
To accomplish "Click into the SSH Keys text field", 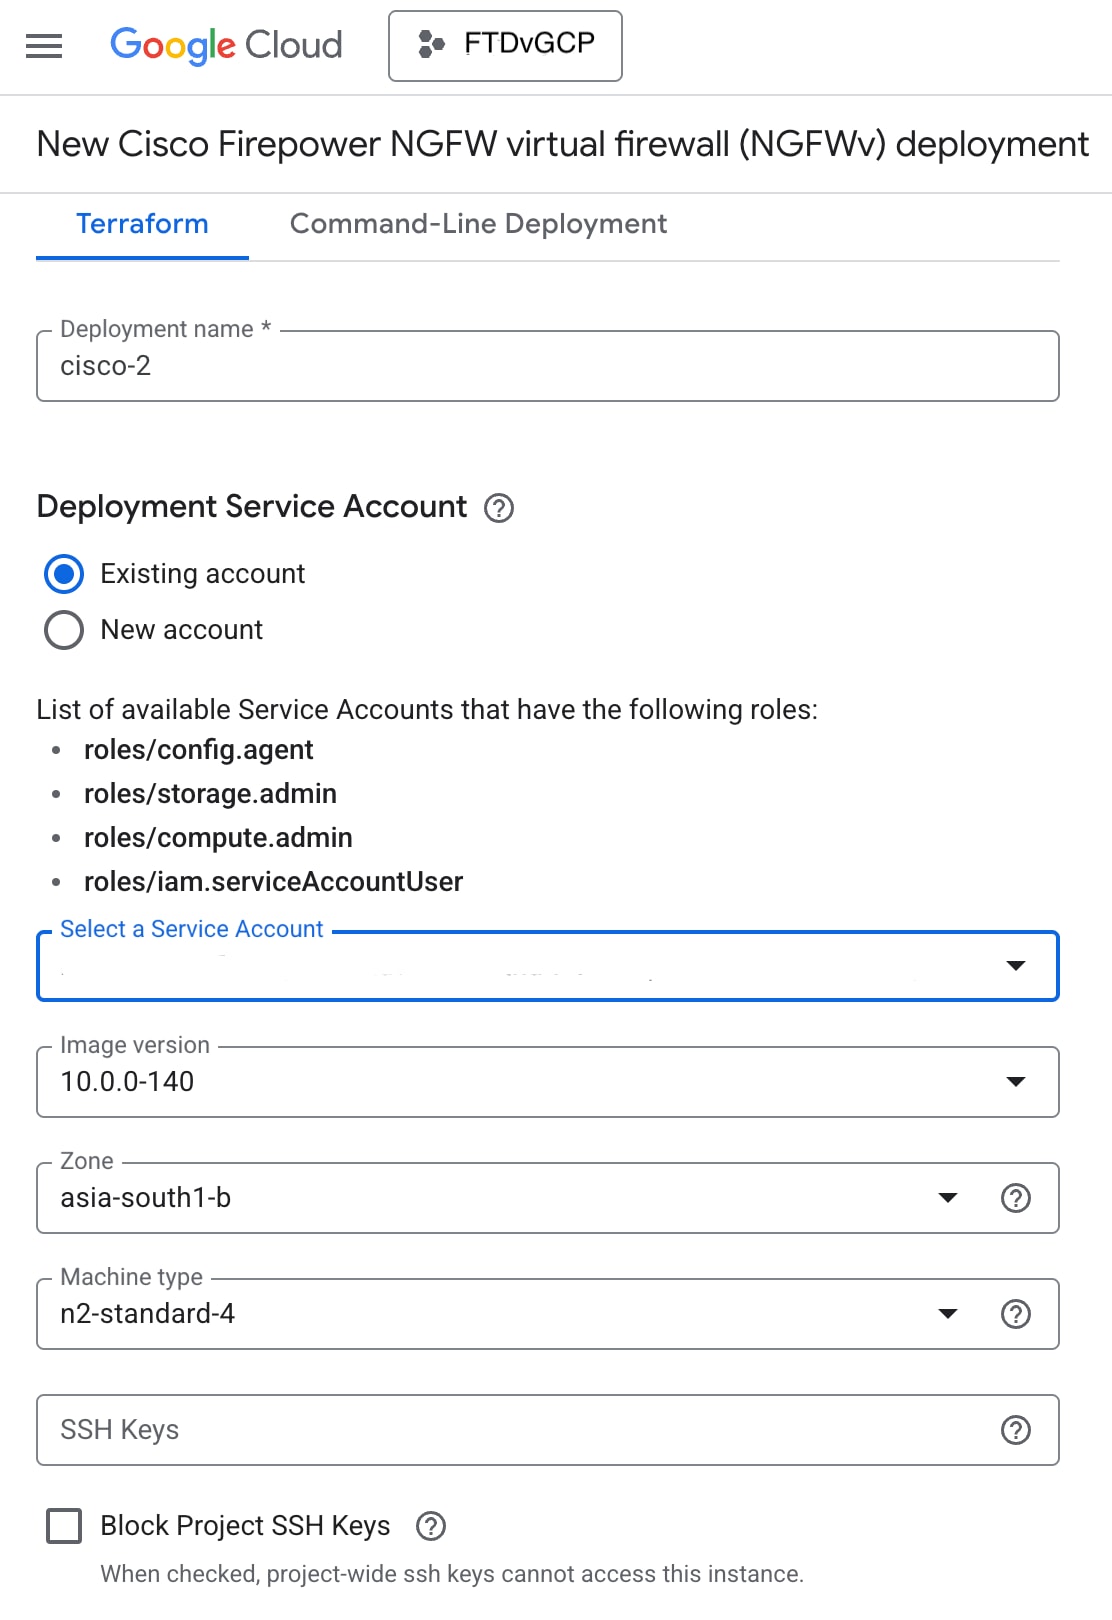I will coord(500,1430).
